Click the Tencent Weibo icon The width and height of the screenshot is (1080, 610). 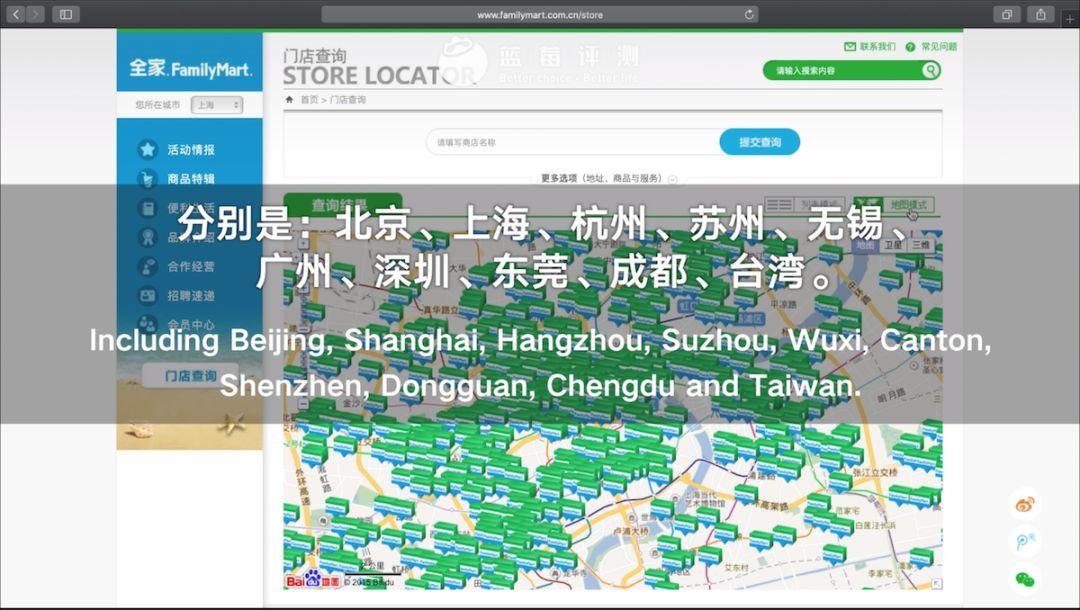point(1026,541)
